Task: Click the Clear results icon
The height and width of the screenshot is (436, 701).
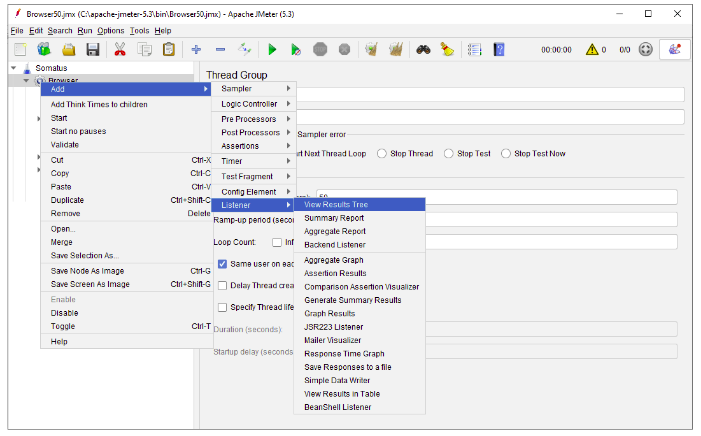Action: (x=371, y=49)
